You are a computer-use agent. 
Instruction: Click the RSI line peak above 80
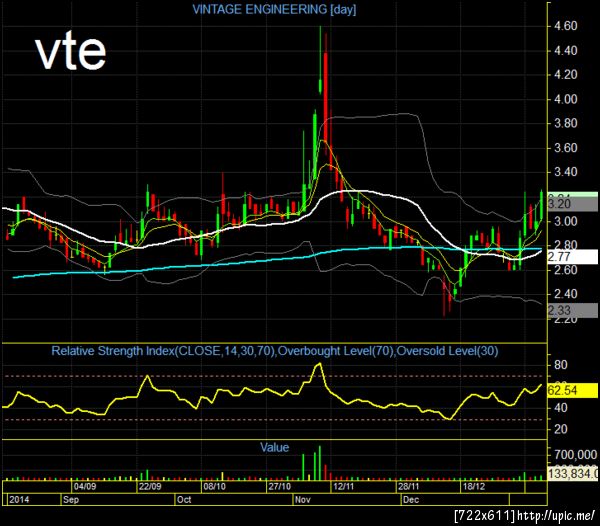319,365
